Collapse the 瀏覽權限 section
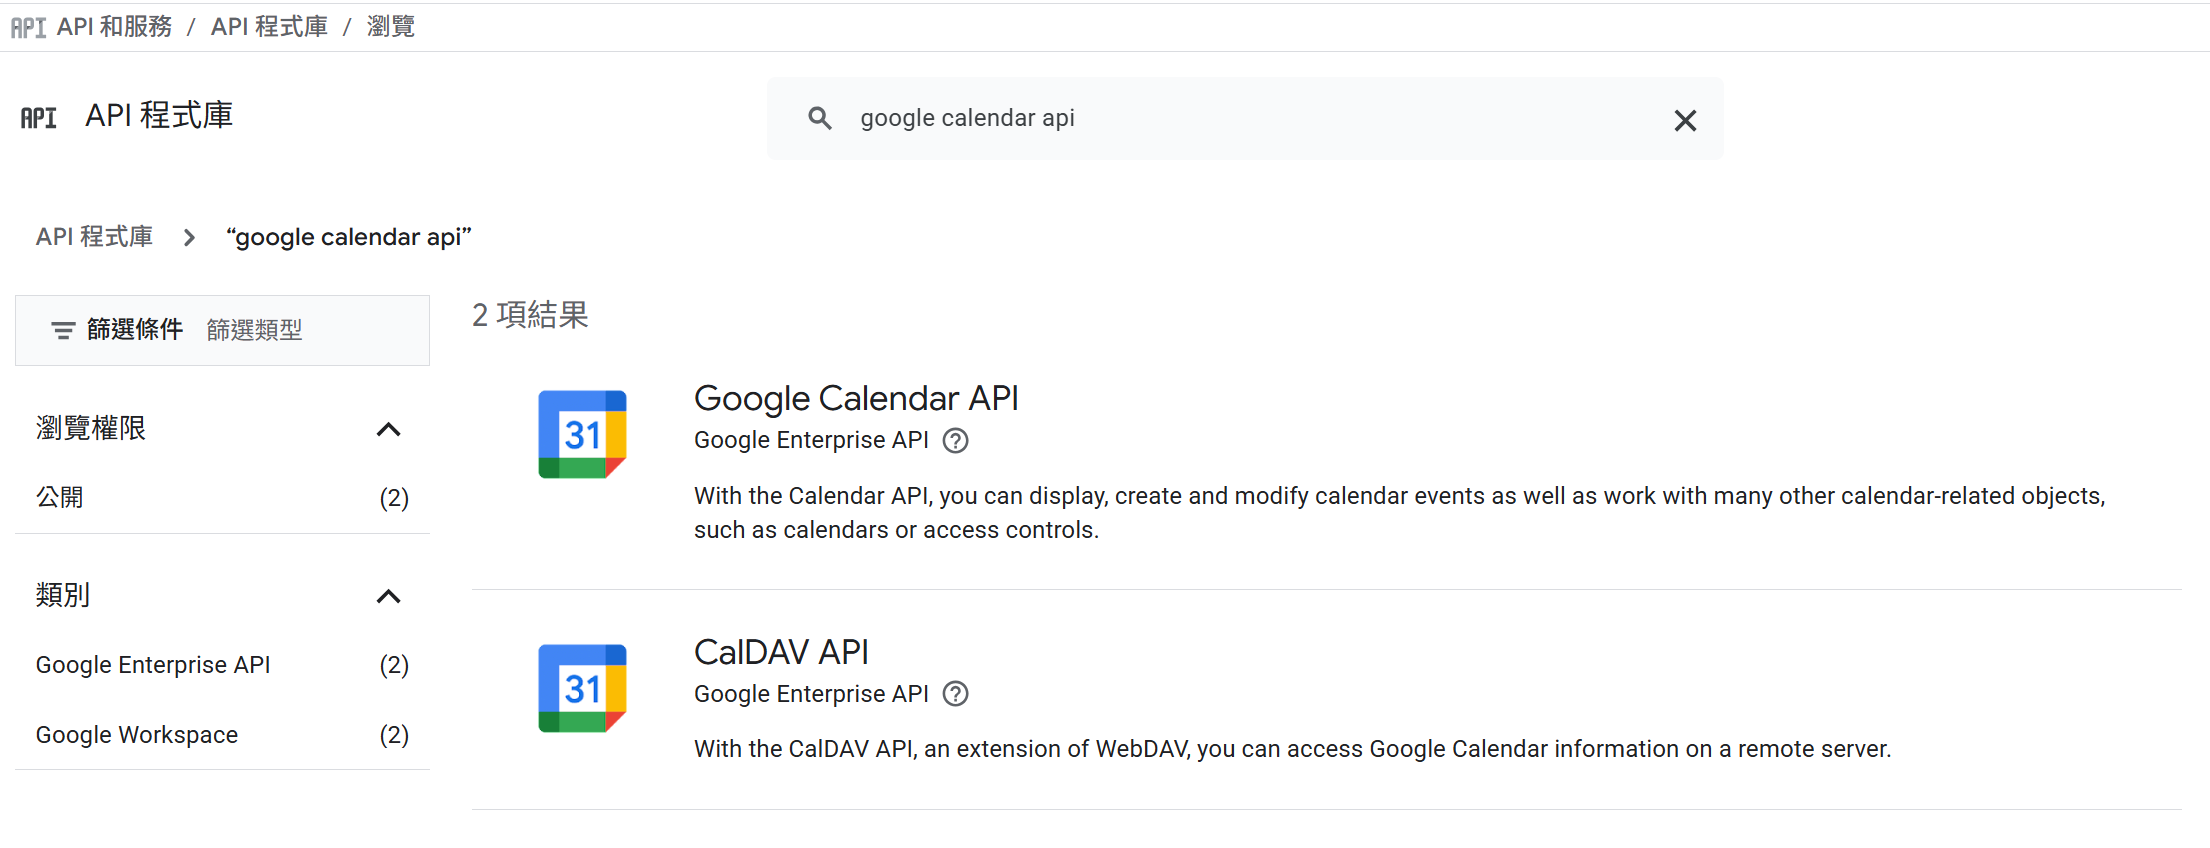2210x848 pixels. pos(388,430)
